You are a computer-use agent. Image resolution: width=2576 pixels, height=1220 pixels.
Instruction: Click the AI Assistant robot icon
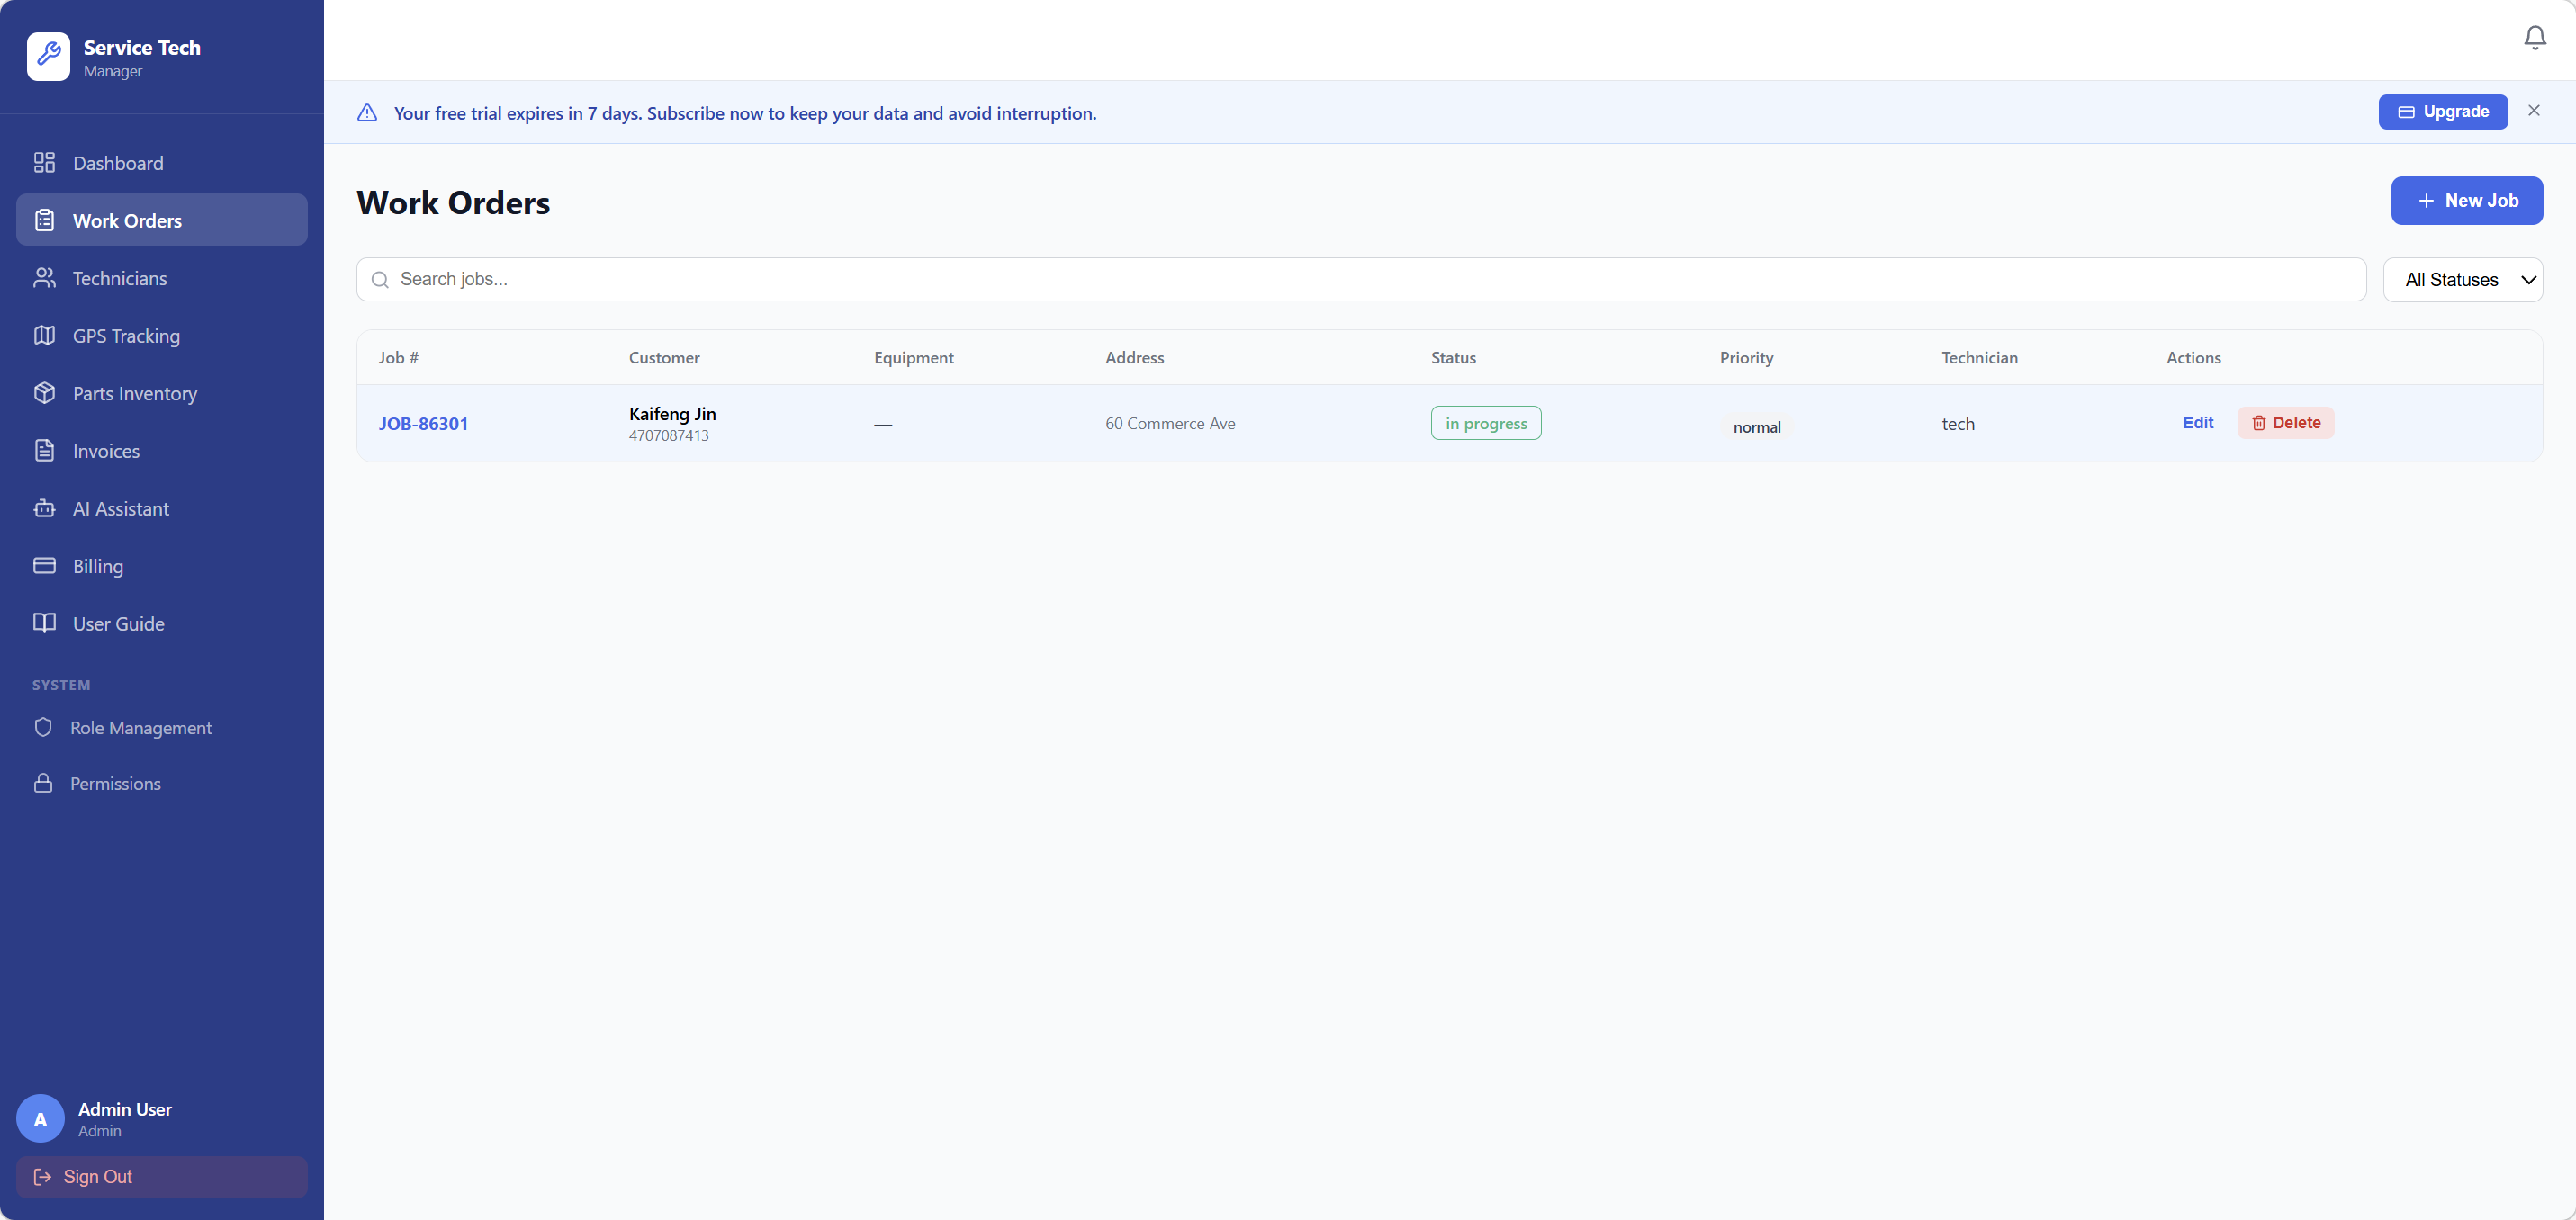click(44, 508)
